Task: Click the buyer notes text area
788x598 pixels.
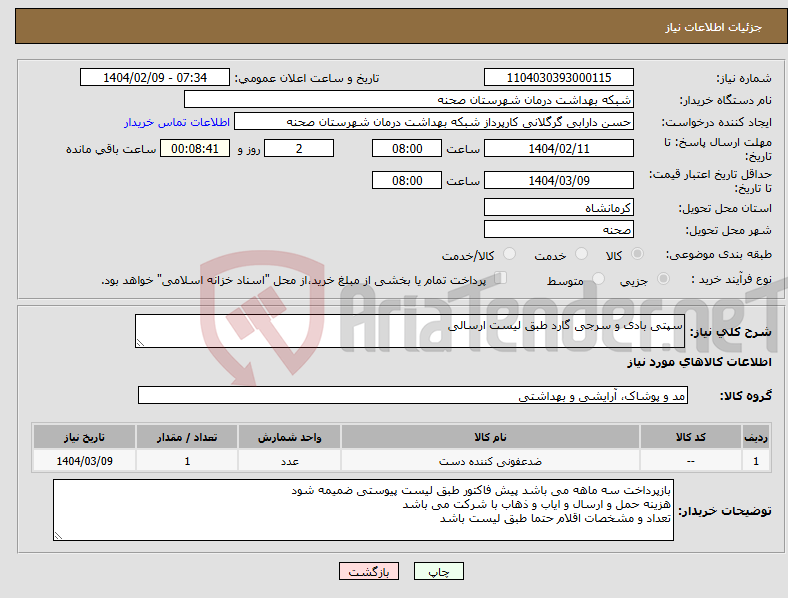Action: [363, 510]
